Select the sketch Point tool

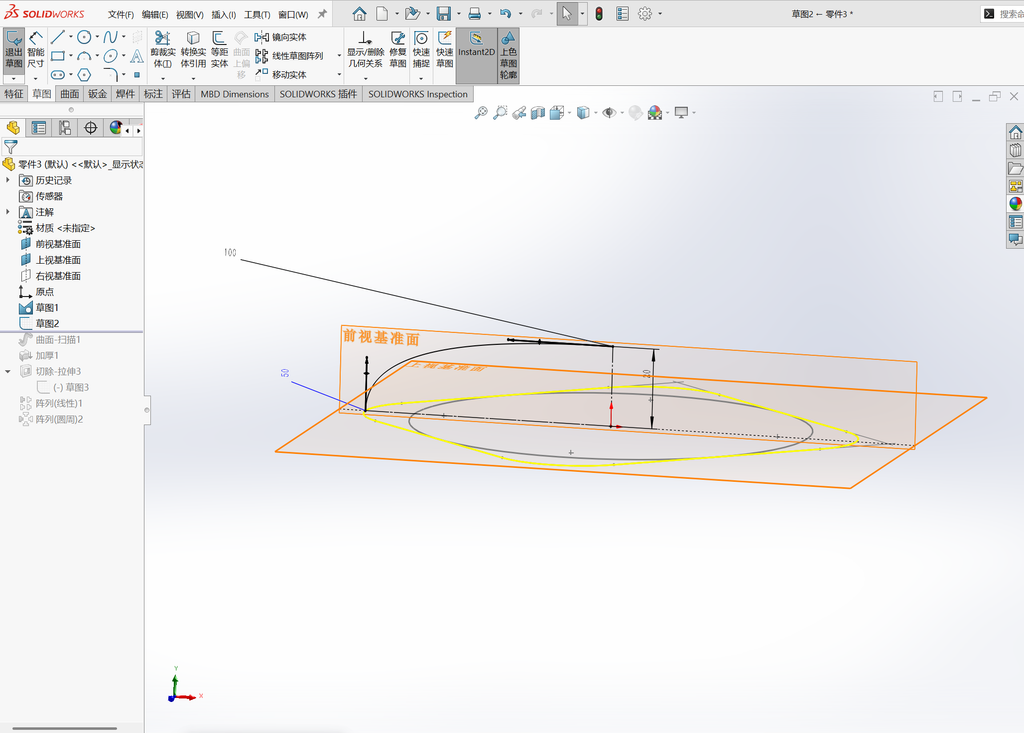[x=136, y=74]
